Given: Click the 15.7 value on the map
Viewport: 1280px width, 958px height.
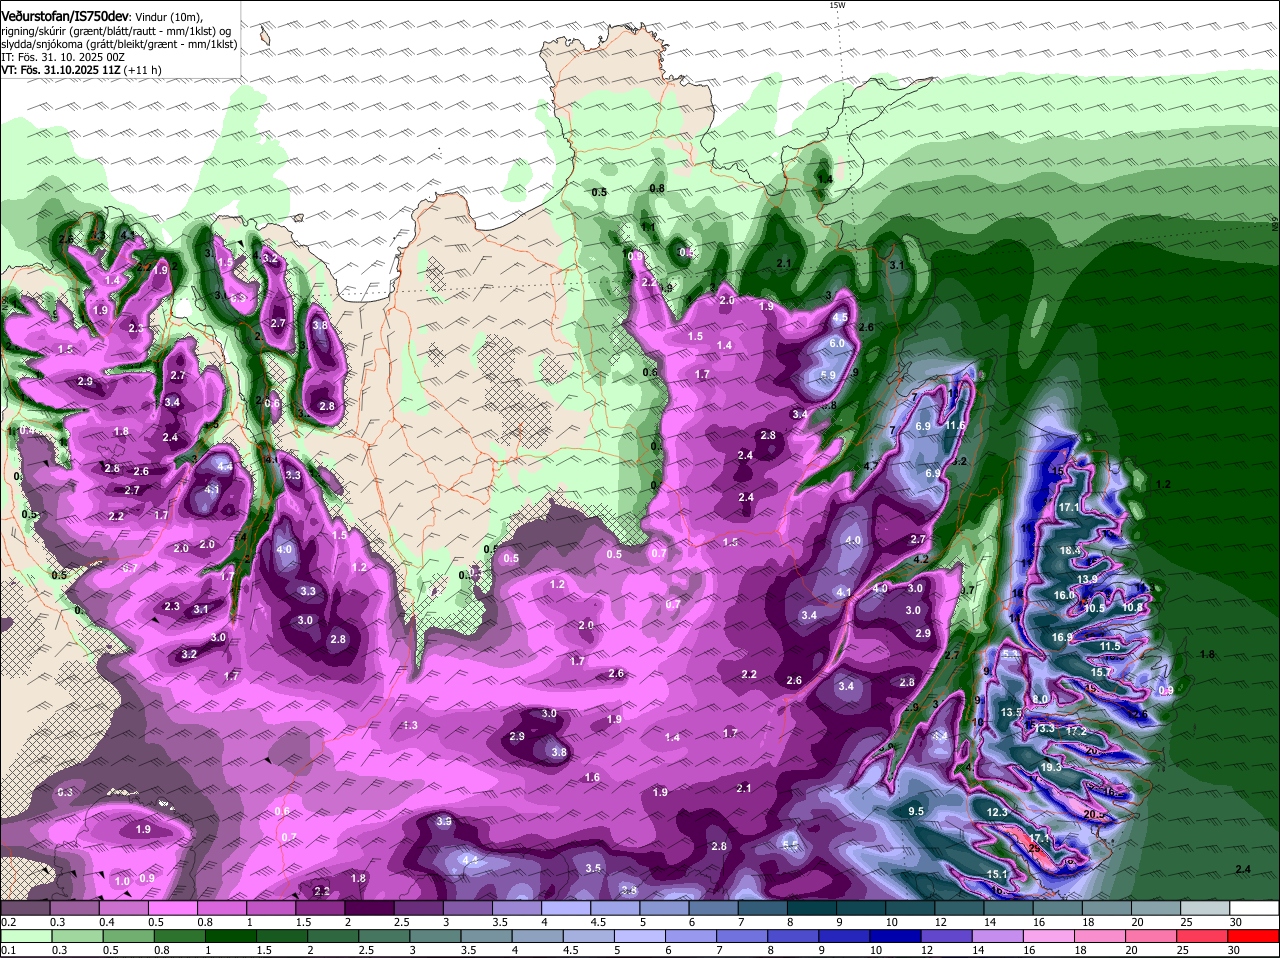Looking at the screenshot, I should pos(1102,673).
